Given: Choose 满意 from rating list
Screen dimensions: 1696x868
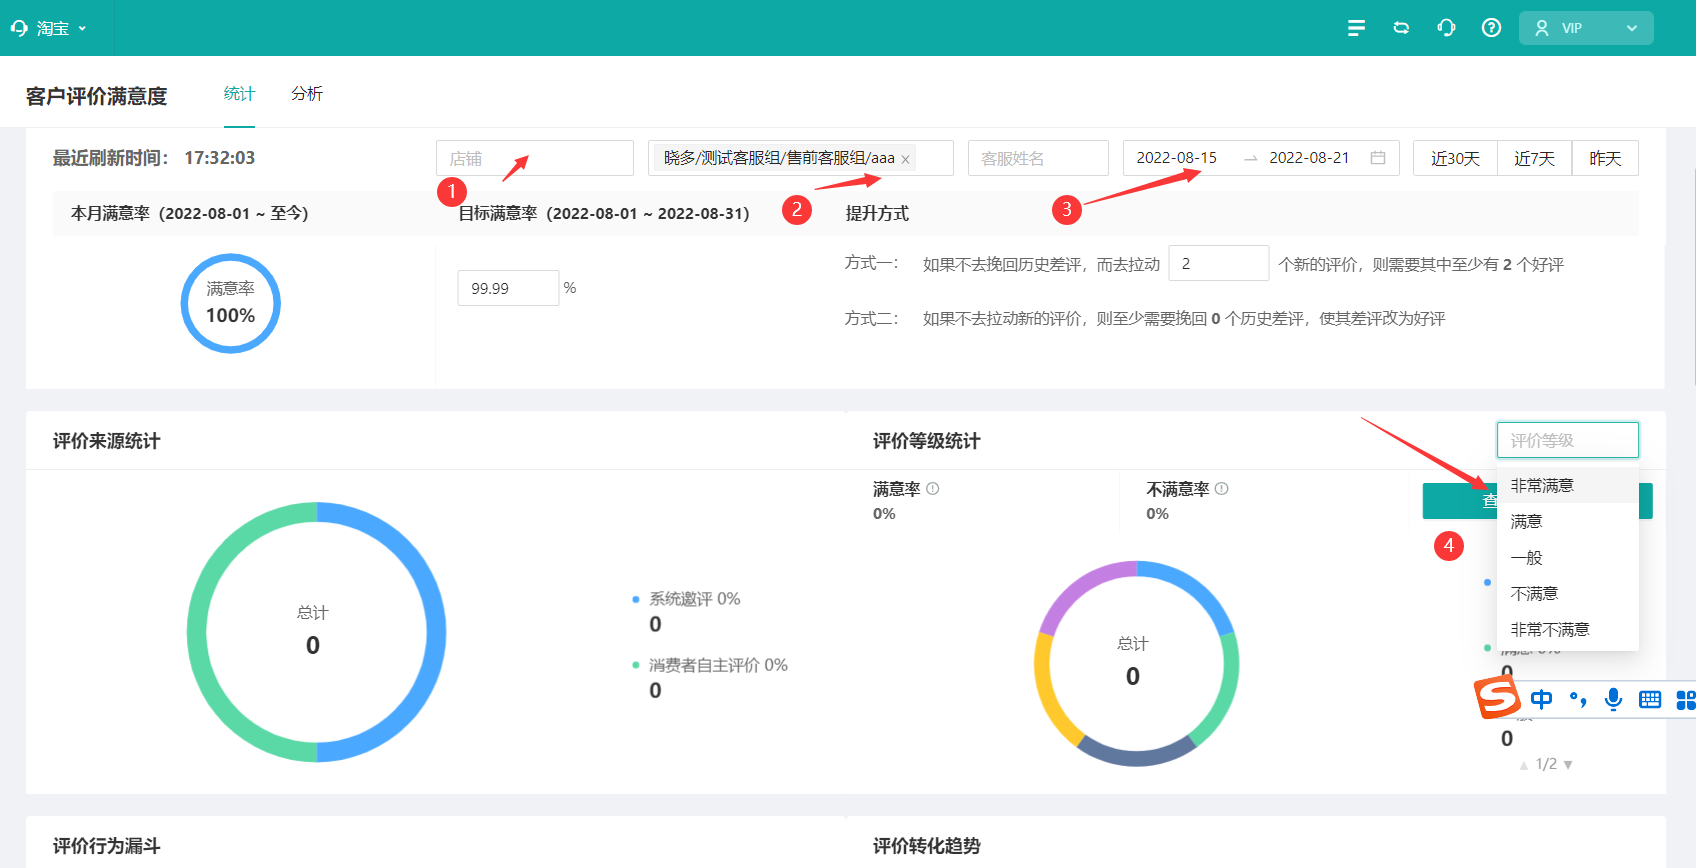Looking at the screenshot, I should tap(1568, 521).
